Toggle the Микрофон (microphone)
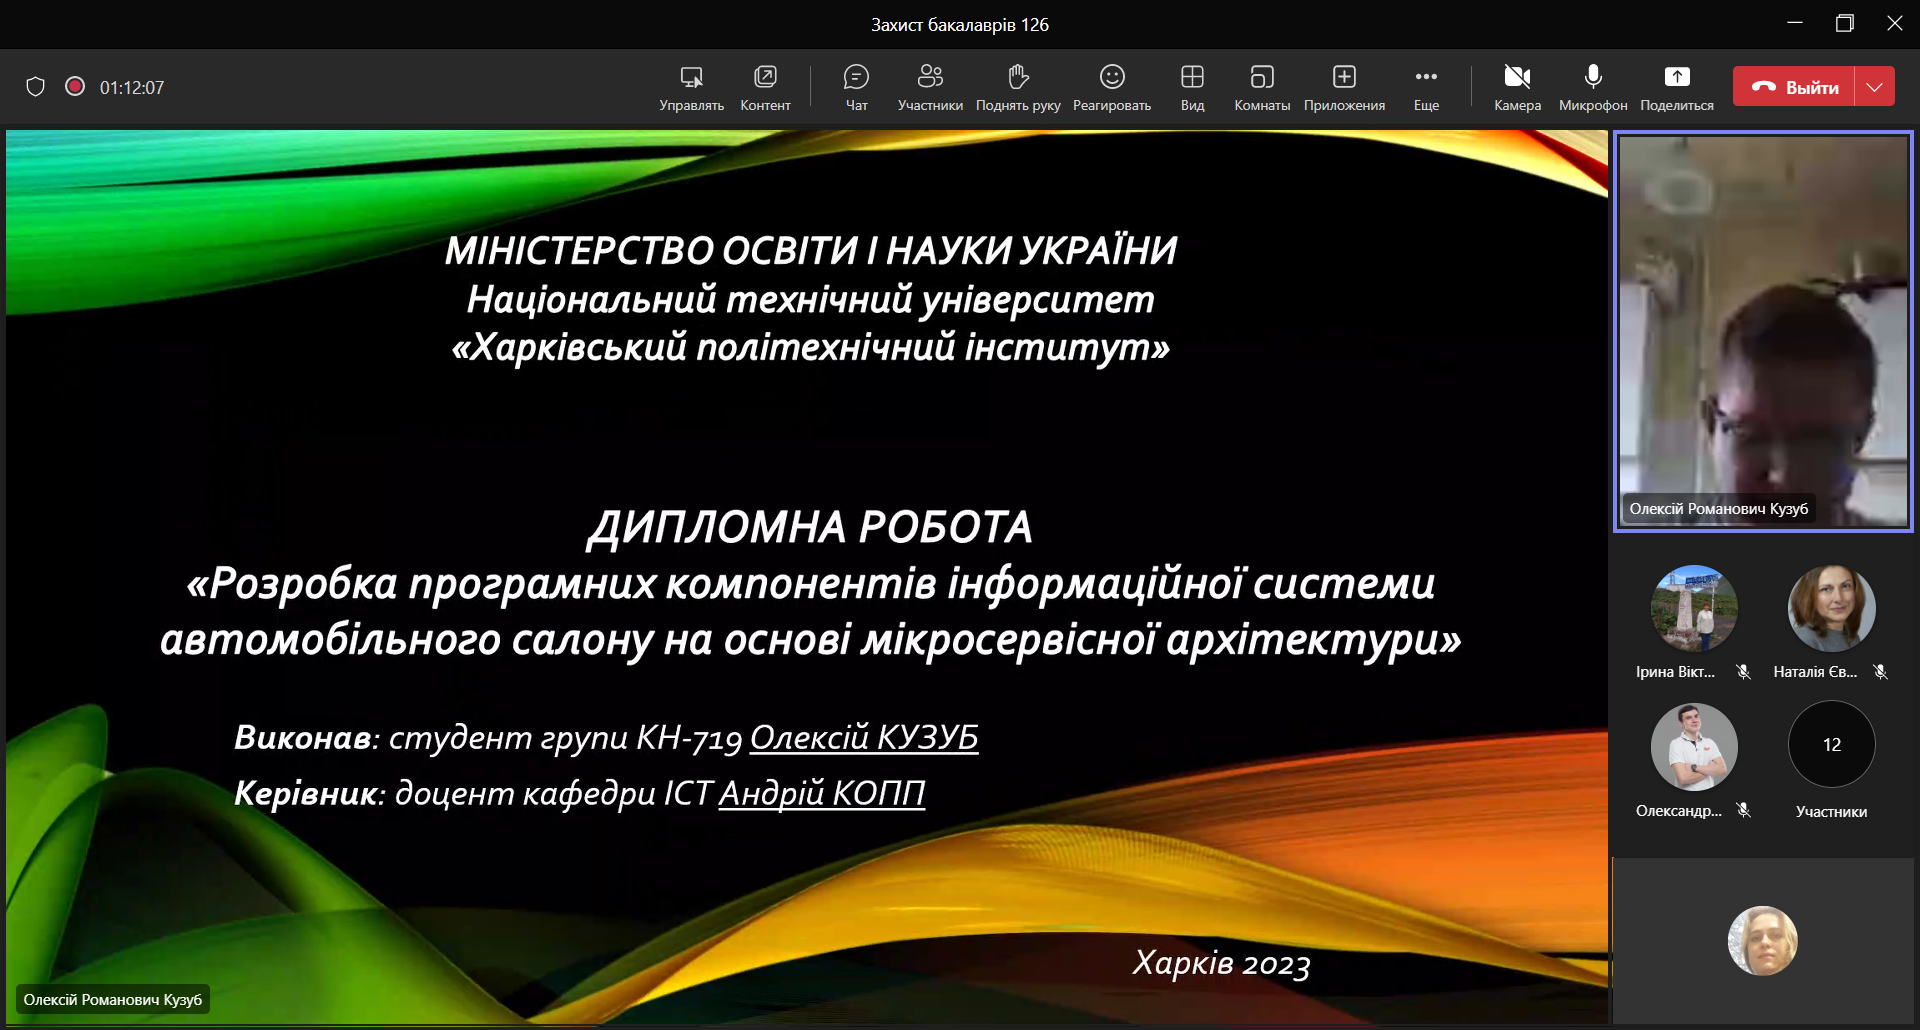 coord(1593,88)
